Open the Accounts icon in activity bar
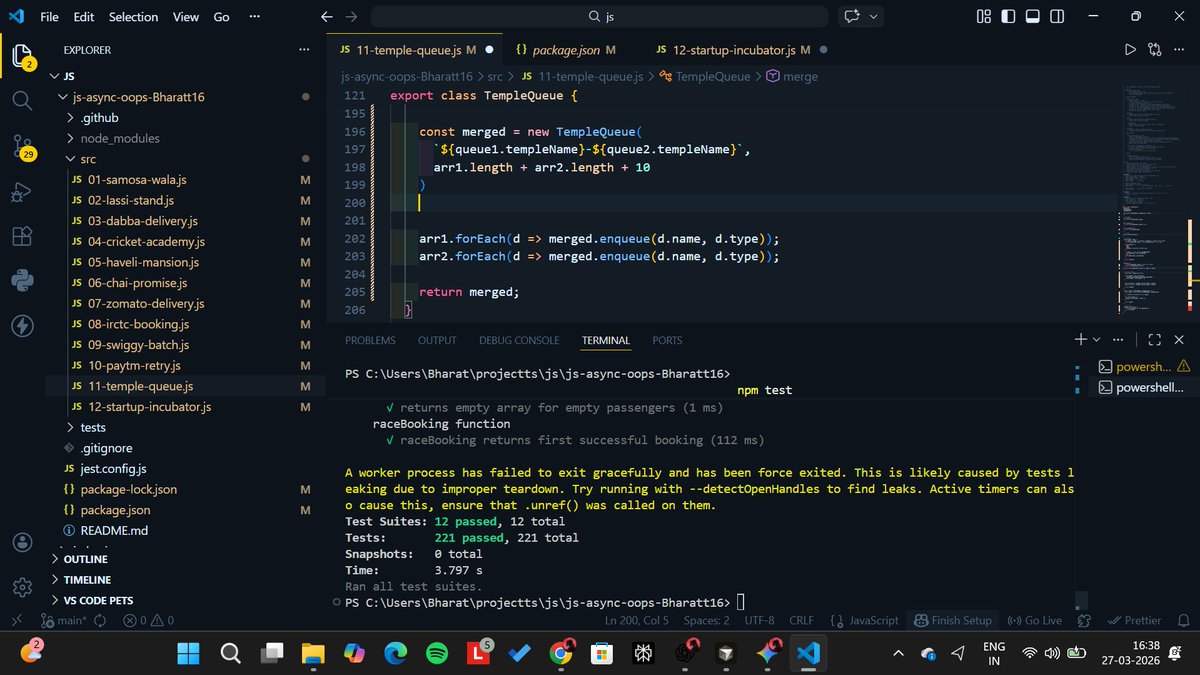1200x675 pixels. pos(22,542)
